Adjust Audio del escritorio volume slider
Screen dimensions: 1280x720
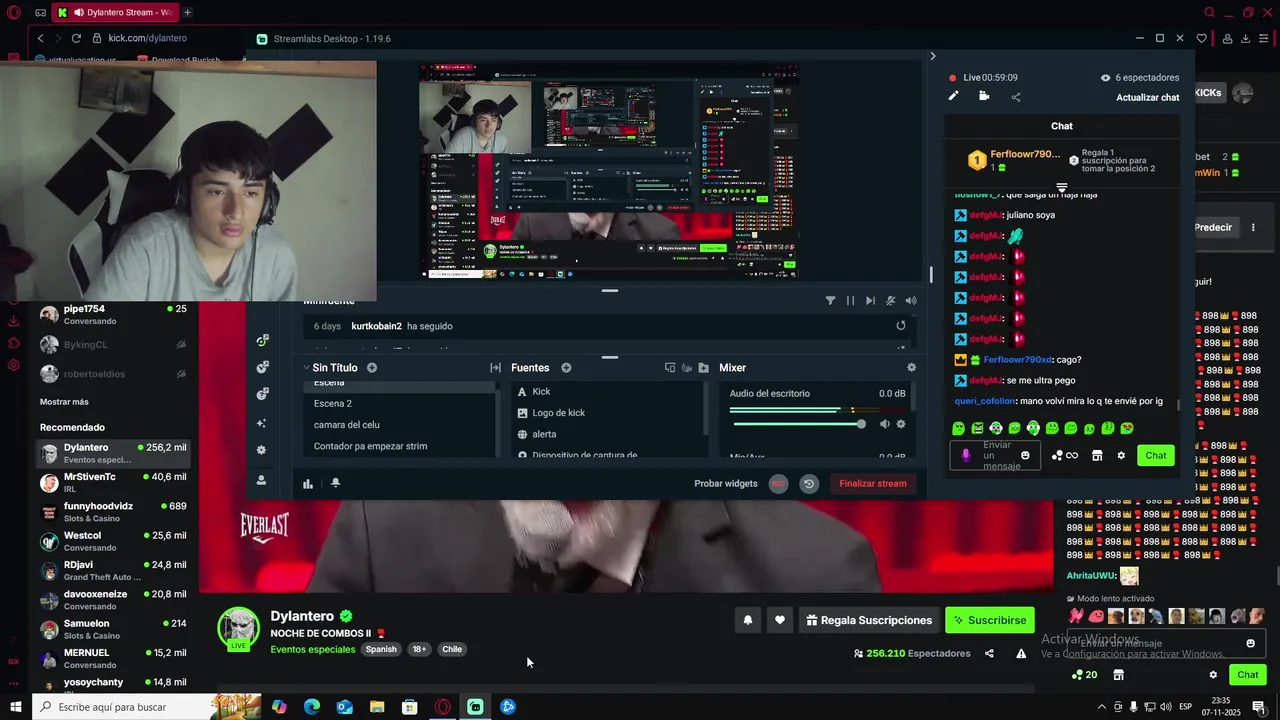pos(798,424)
